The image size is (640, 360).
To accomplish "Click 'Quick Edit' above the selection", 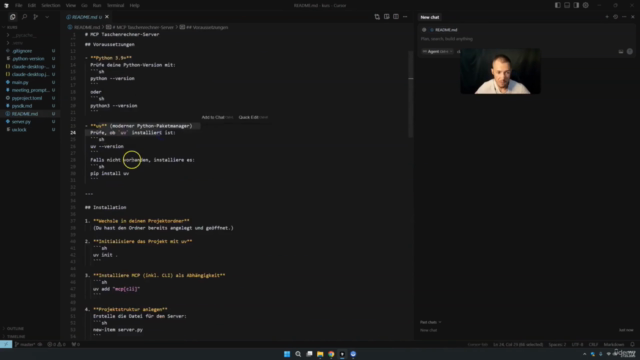I will [253, 117].
